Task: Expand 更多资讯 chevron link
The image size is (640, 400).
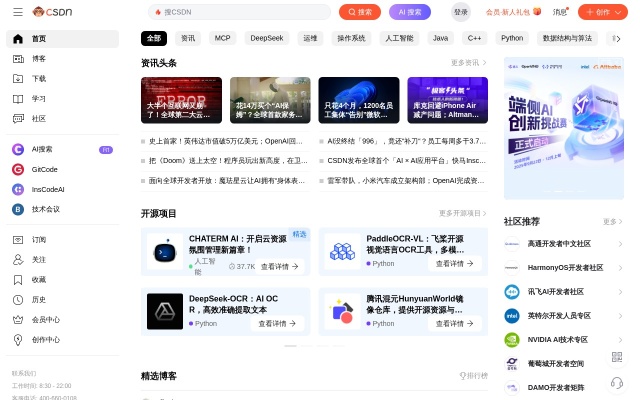Action: 468,62
